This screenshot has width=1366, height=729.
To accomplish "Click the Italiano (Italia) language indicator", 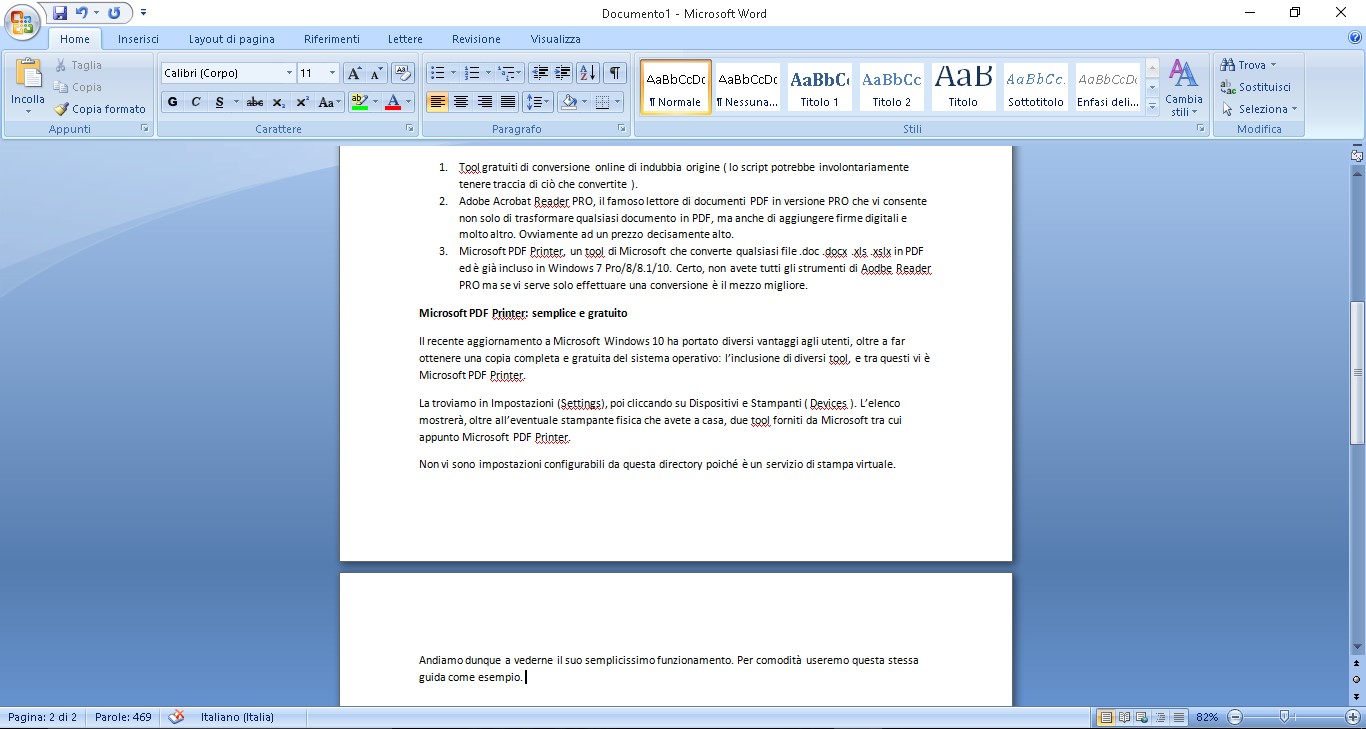I will 237,717.
